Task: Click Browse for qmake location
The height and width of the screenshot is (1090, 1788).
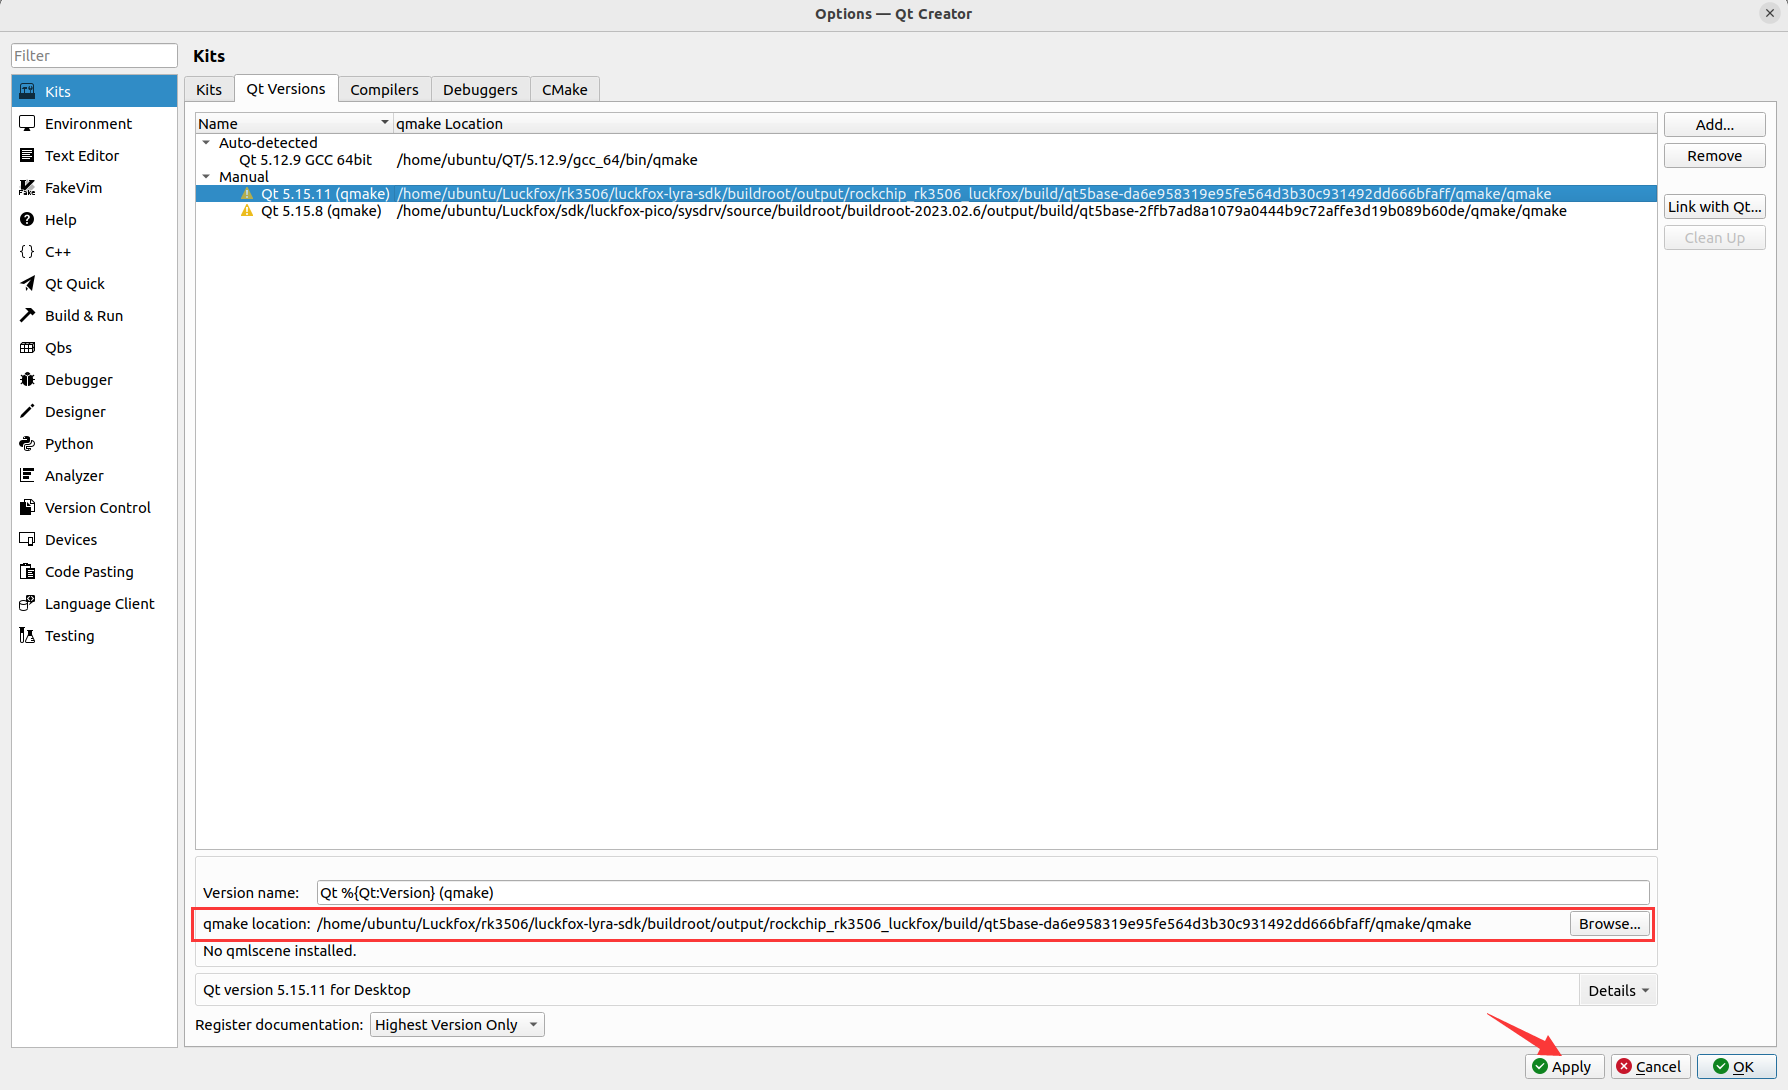Action: [x=1609, y=924]
